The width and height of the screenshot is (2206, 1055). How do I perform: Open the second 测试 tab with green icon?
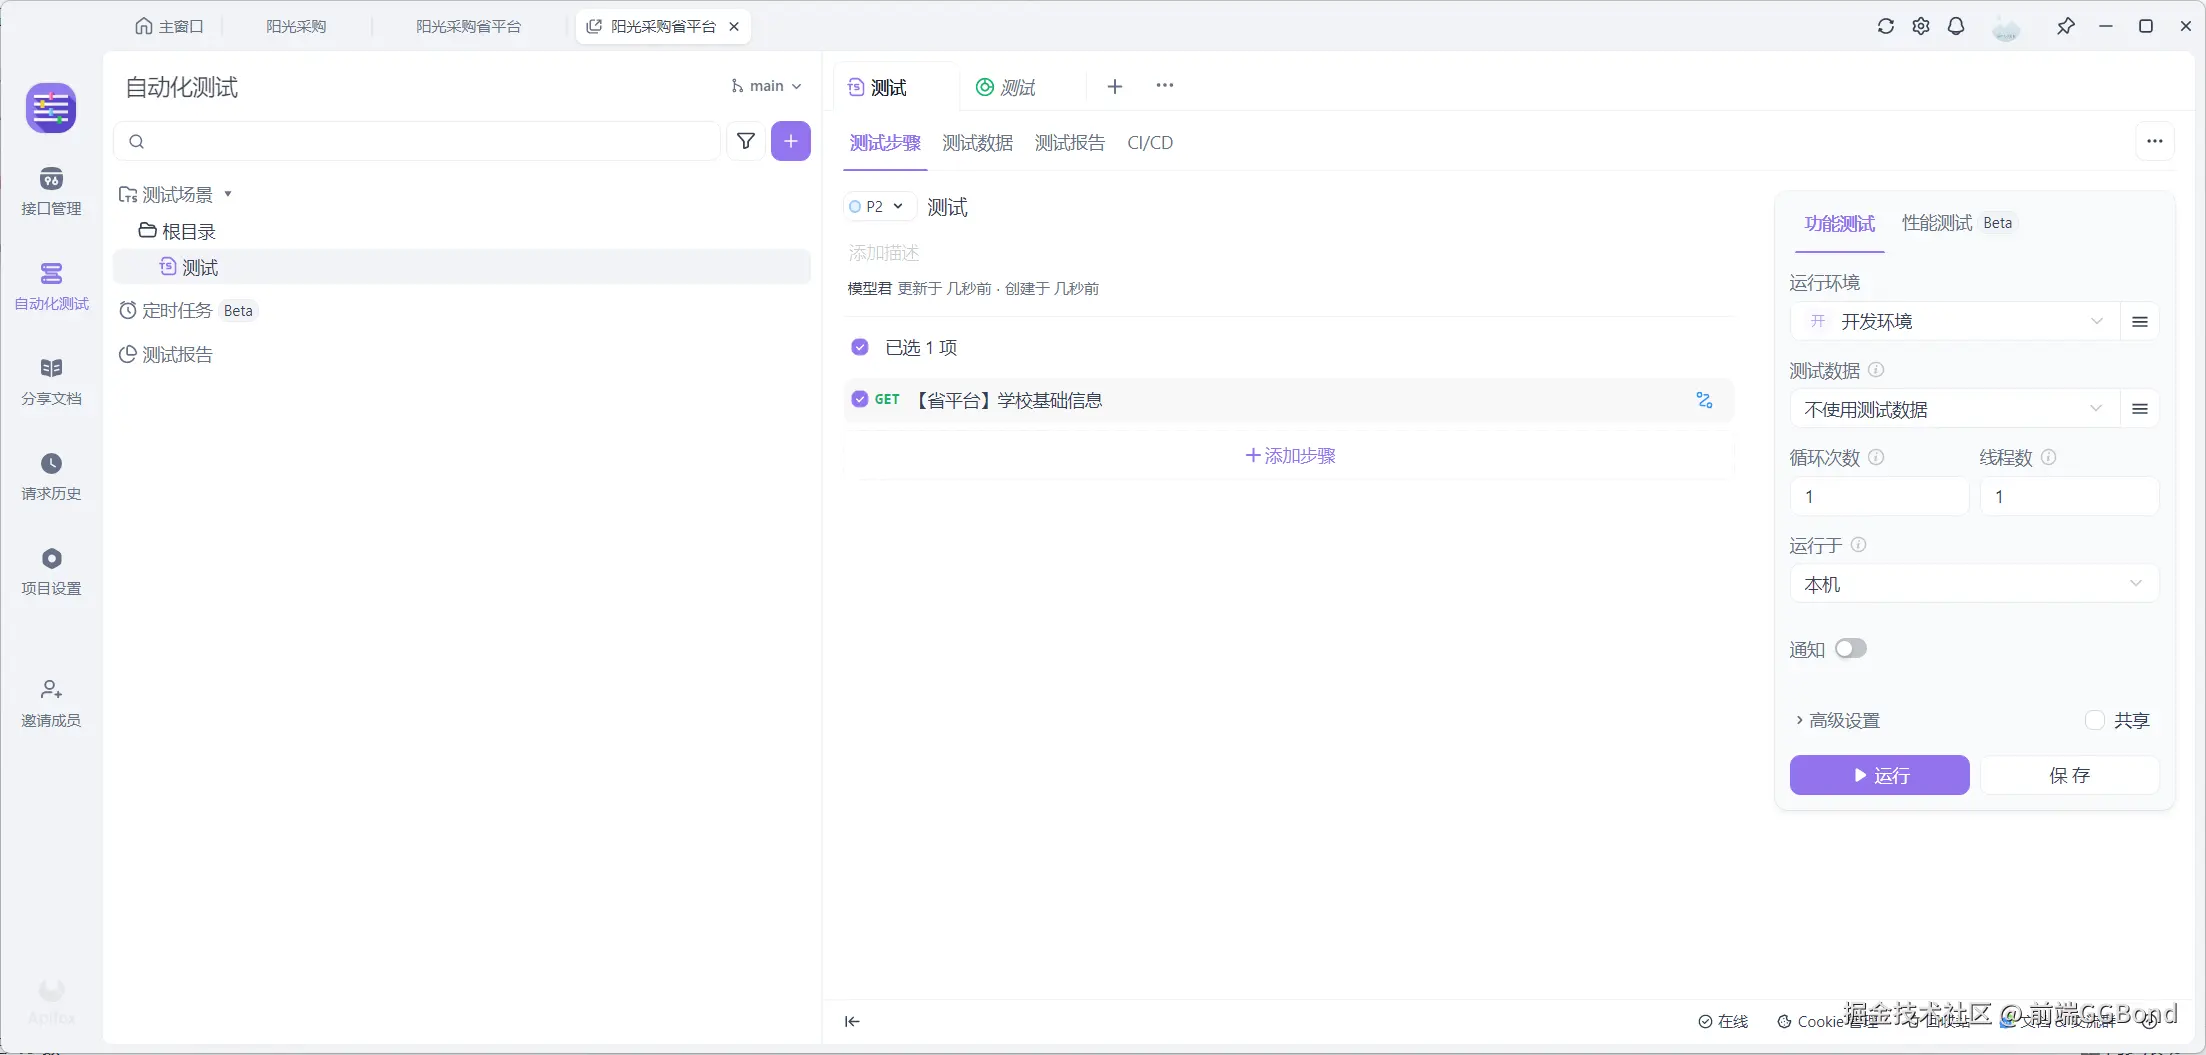[1007, 87]
